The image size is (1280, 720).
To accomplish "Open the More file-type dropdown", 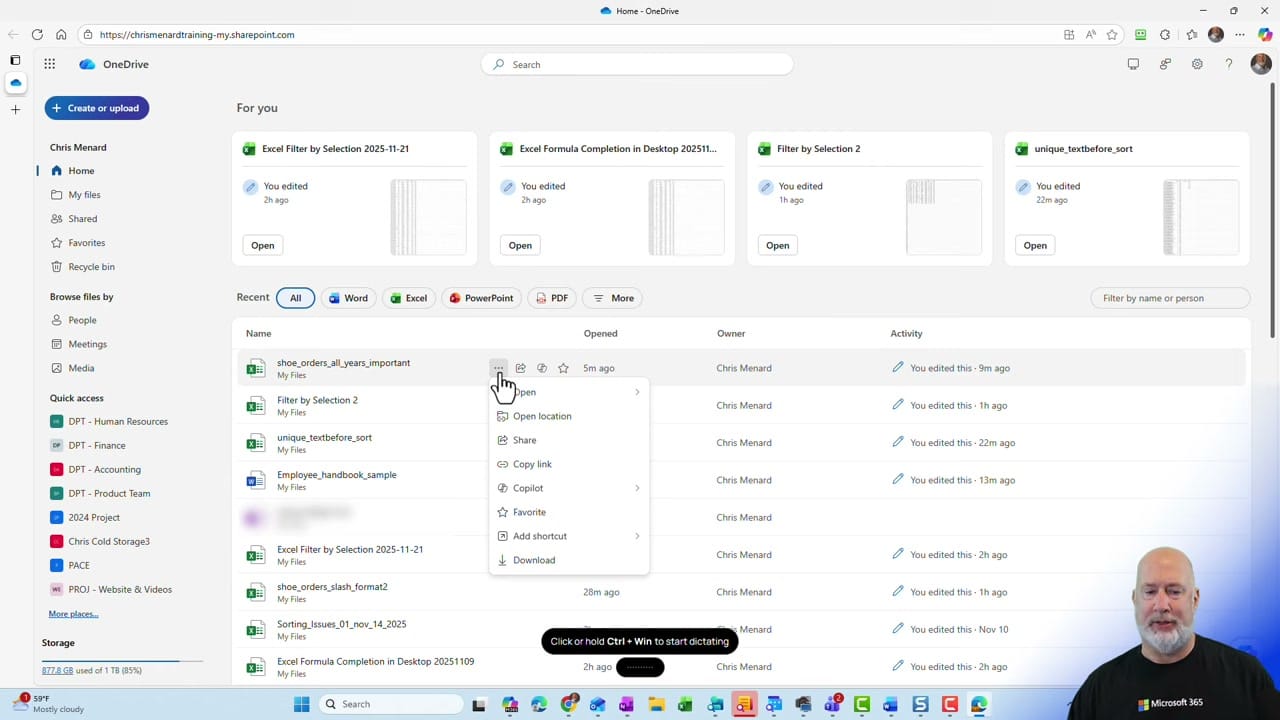I will coord(612,298).
